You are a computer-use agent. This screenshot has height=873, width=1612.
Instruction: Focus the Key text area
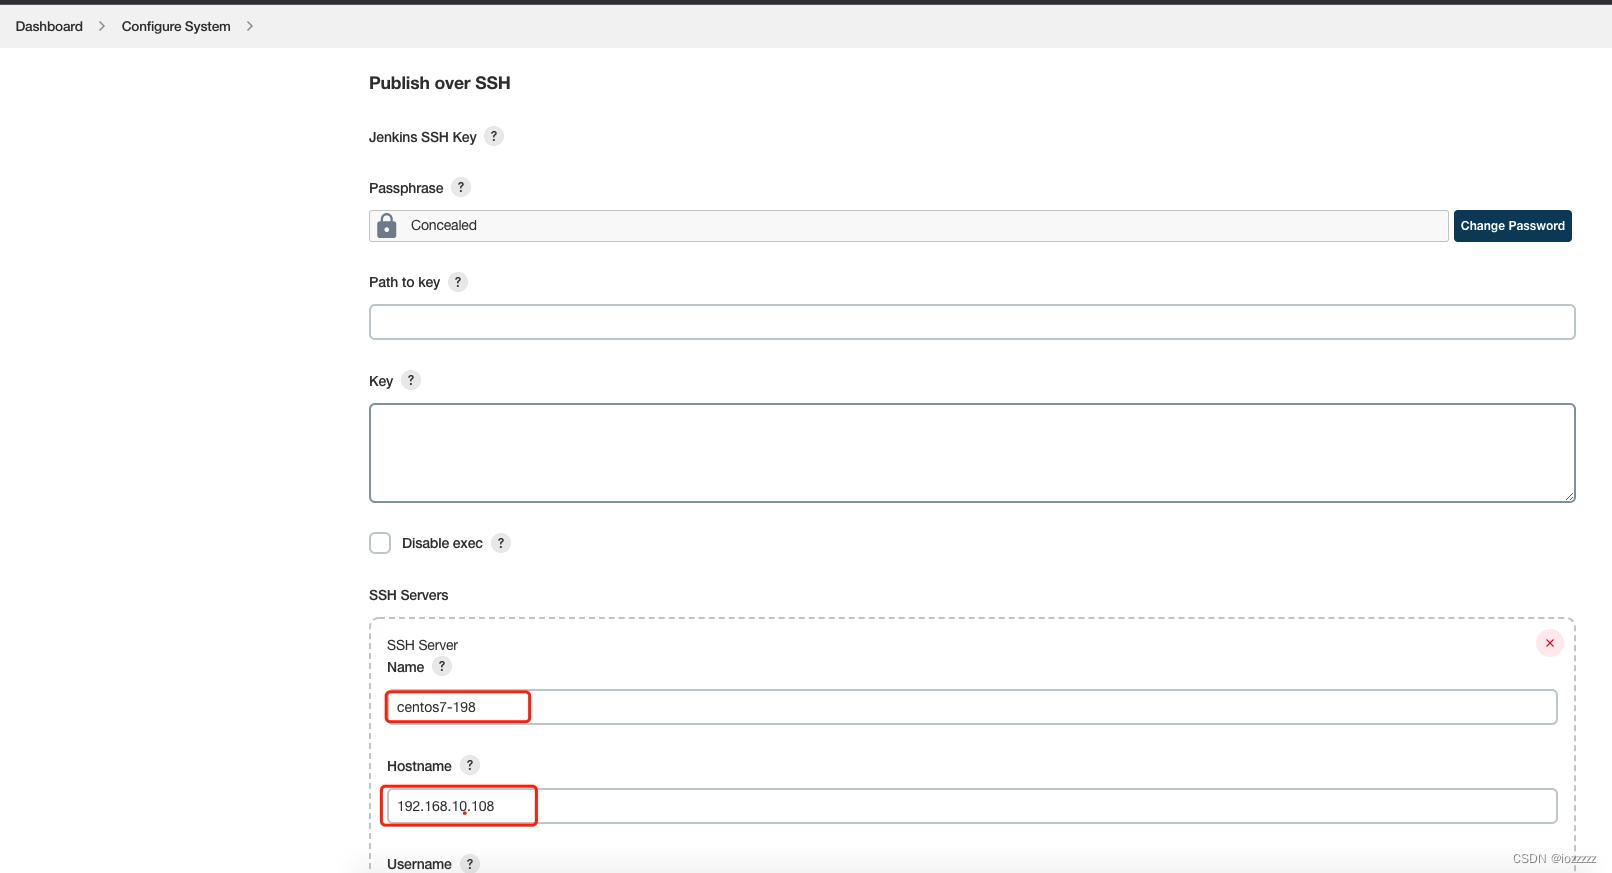972,453
